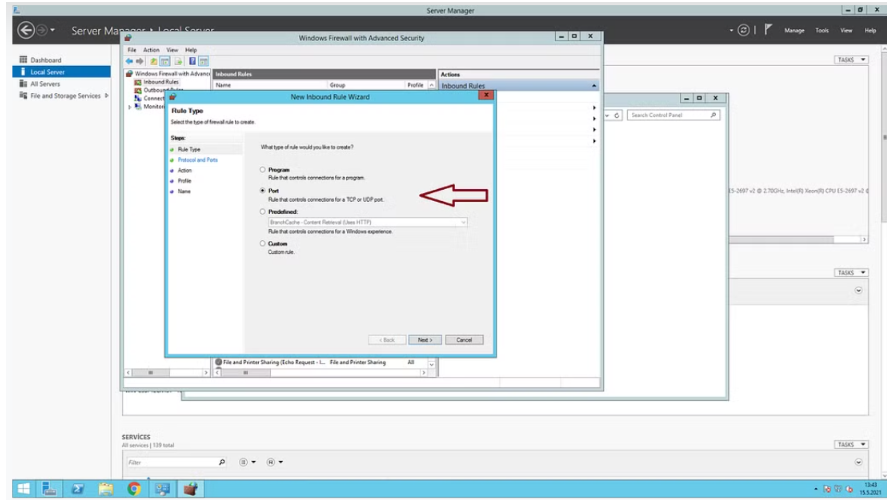Screen dimensions: 887x501
Task: Open the top TASKS dropdown
Action: click(x=851, y=59)
